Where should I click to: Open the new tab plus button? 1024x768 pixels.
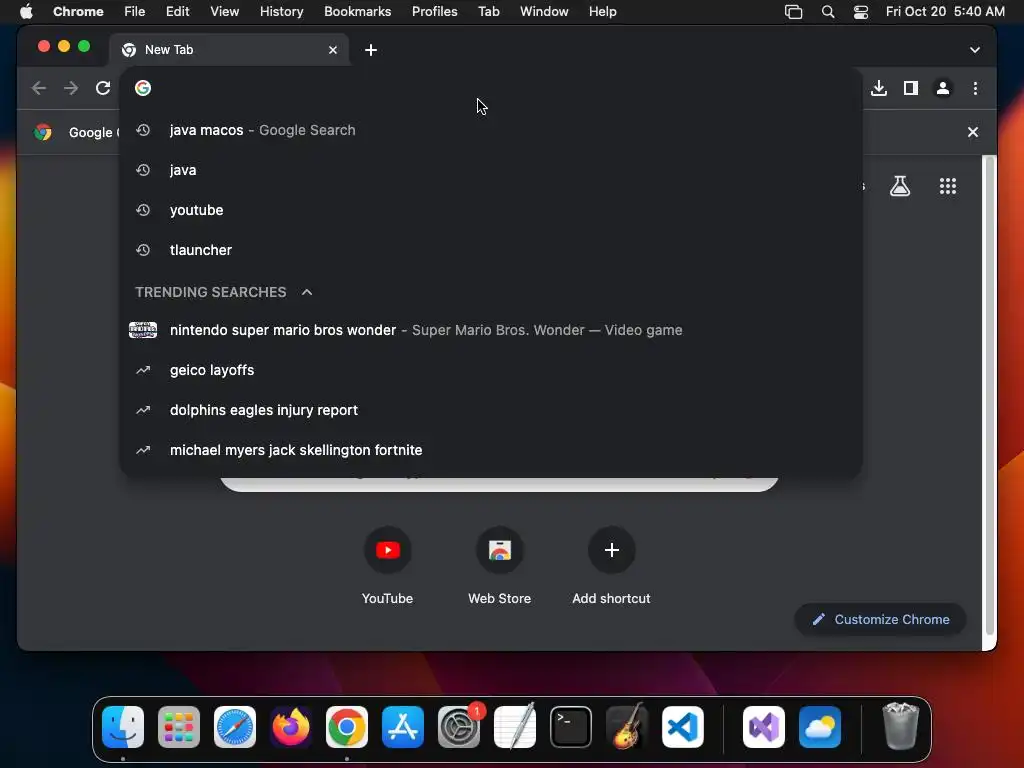coord(371,50)
